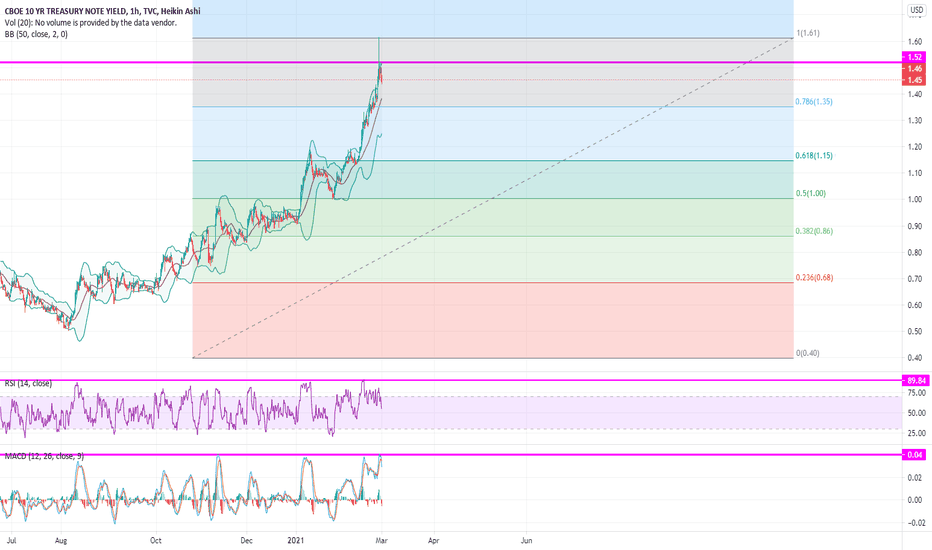Viewport: 932px width, 550px height.
Task: Click the Dec date on time axis
Action: tap(246, 540)
